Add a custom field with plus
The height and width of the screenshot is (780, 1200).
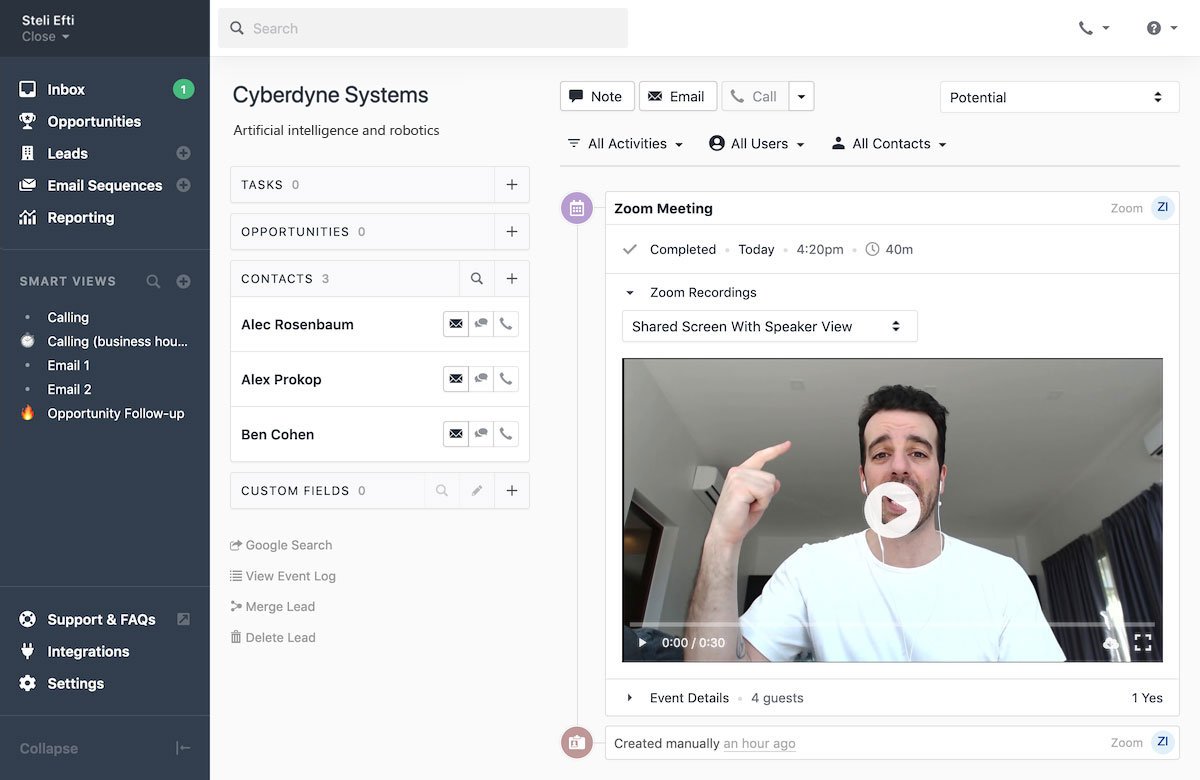pos(512,491)
